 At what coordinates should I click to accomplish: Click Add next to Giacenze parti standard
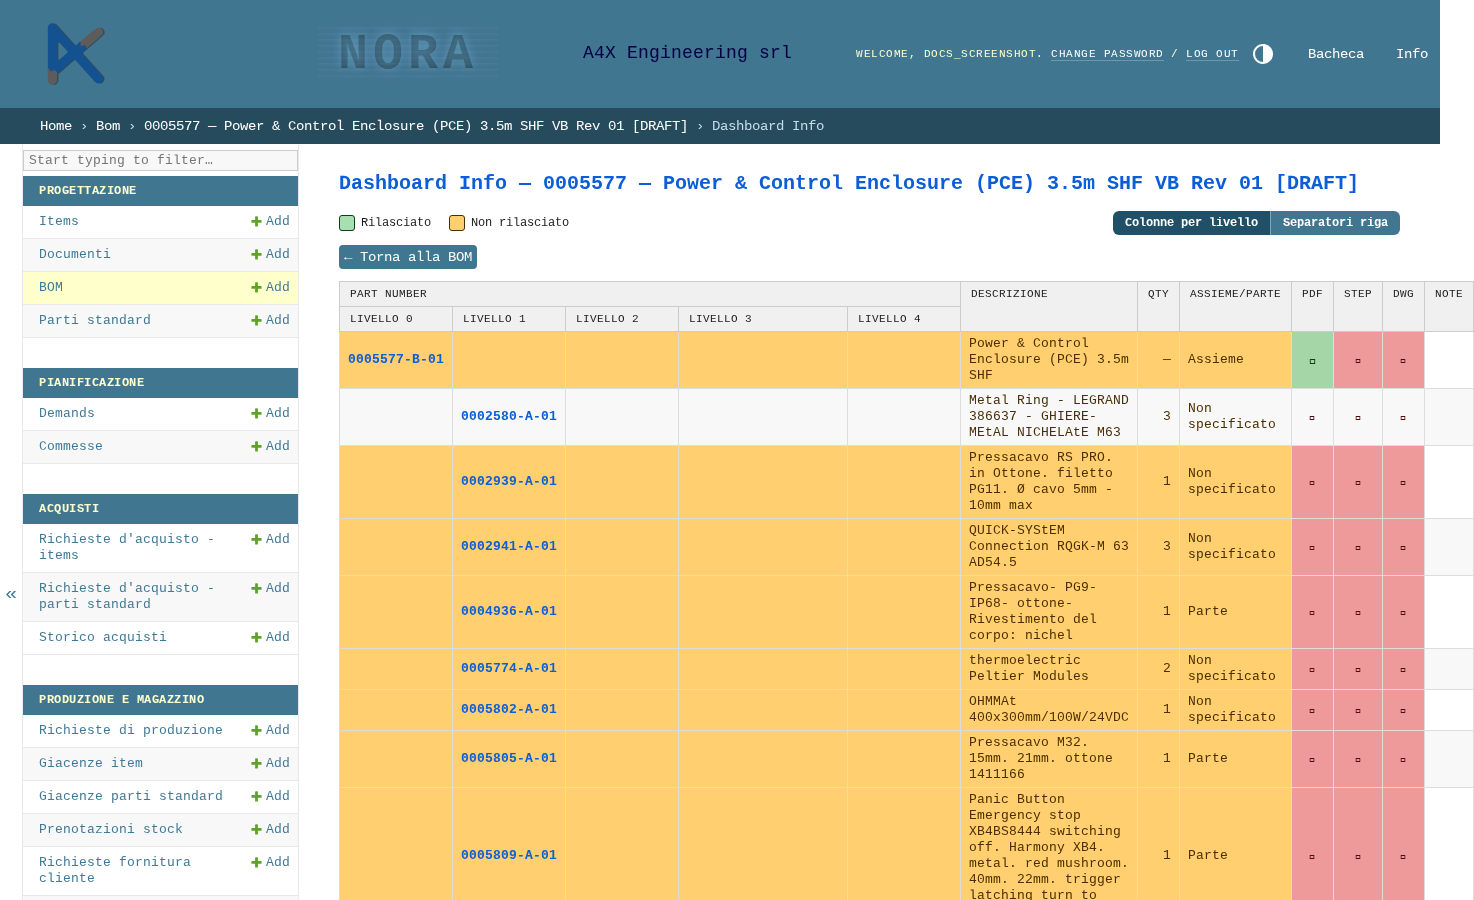click(270, 796)
